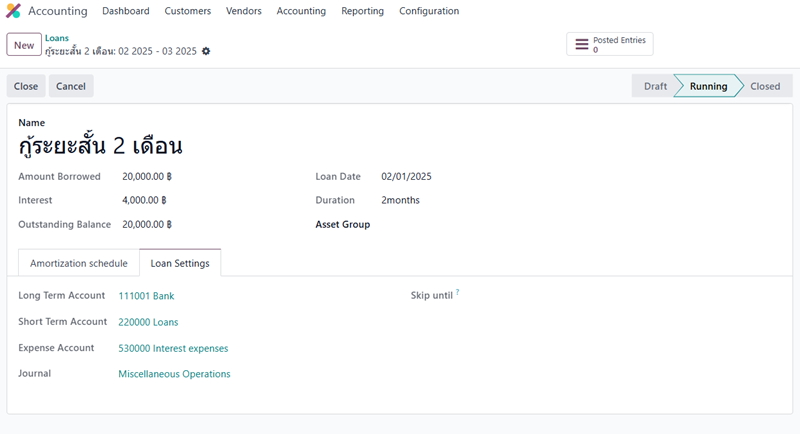Screen dimensions: 800x434
Task: Click the Cancel button
Action: 71,86
